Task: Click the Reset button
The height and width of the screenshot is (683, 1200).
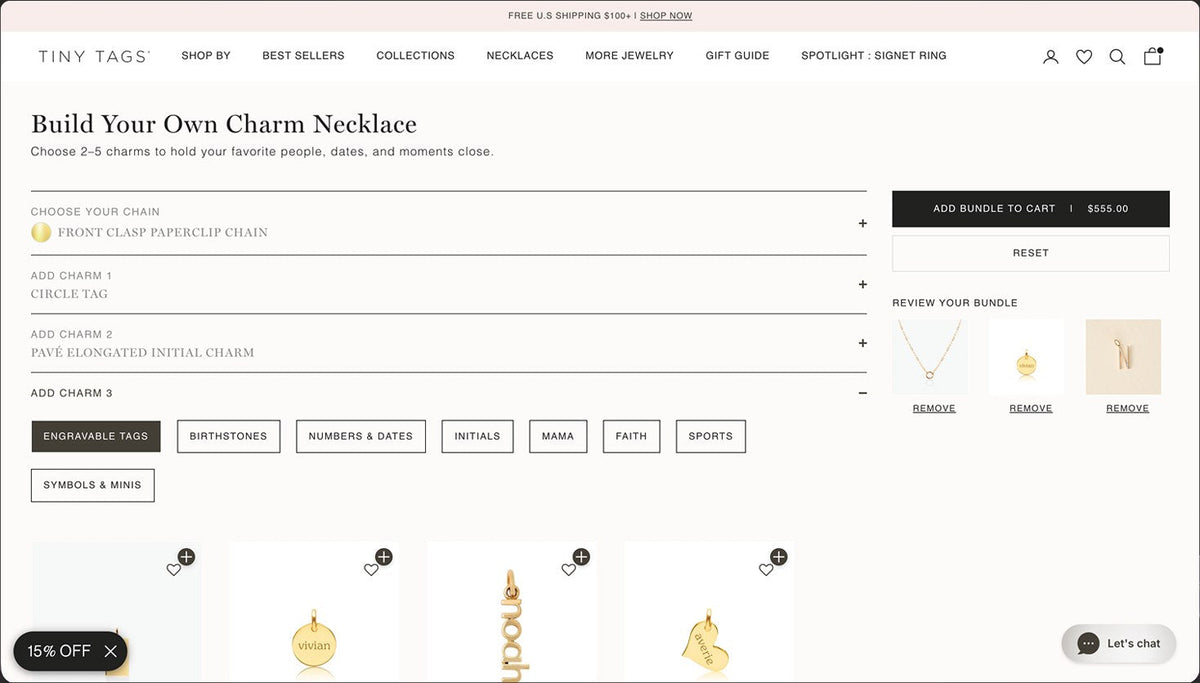Action: click(x=1030, y=253)
